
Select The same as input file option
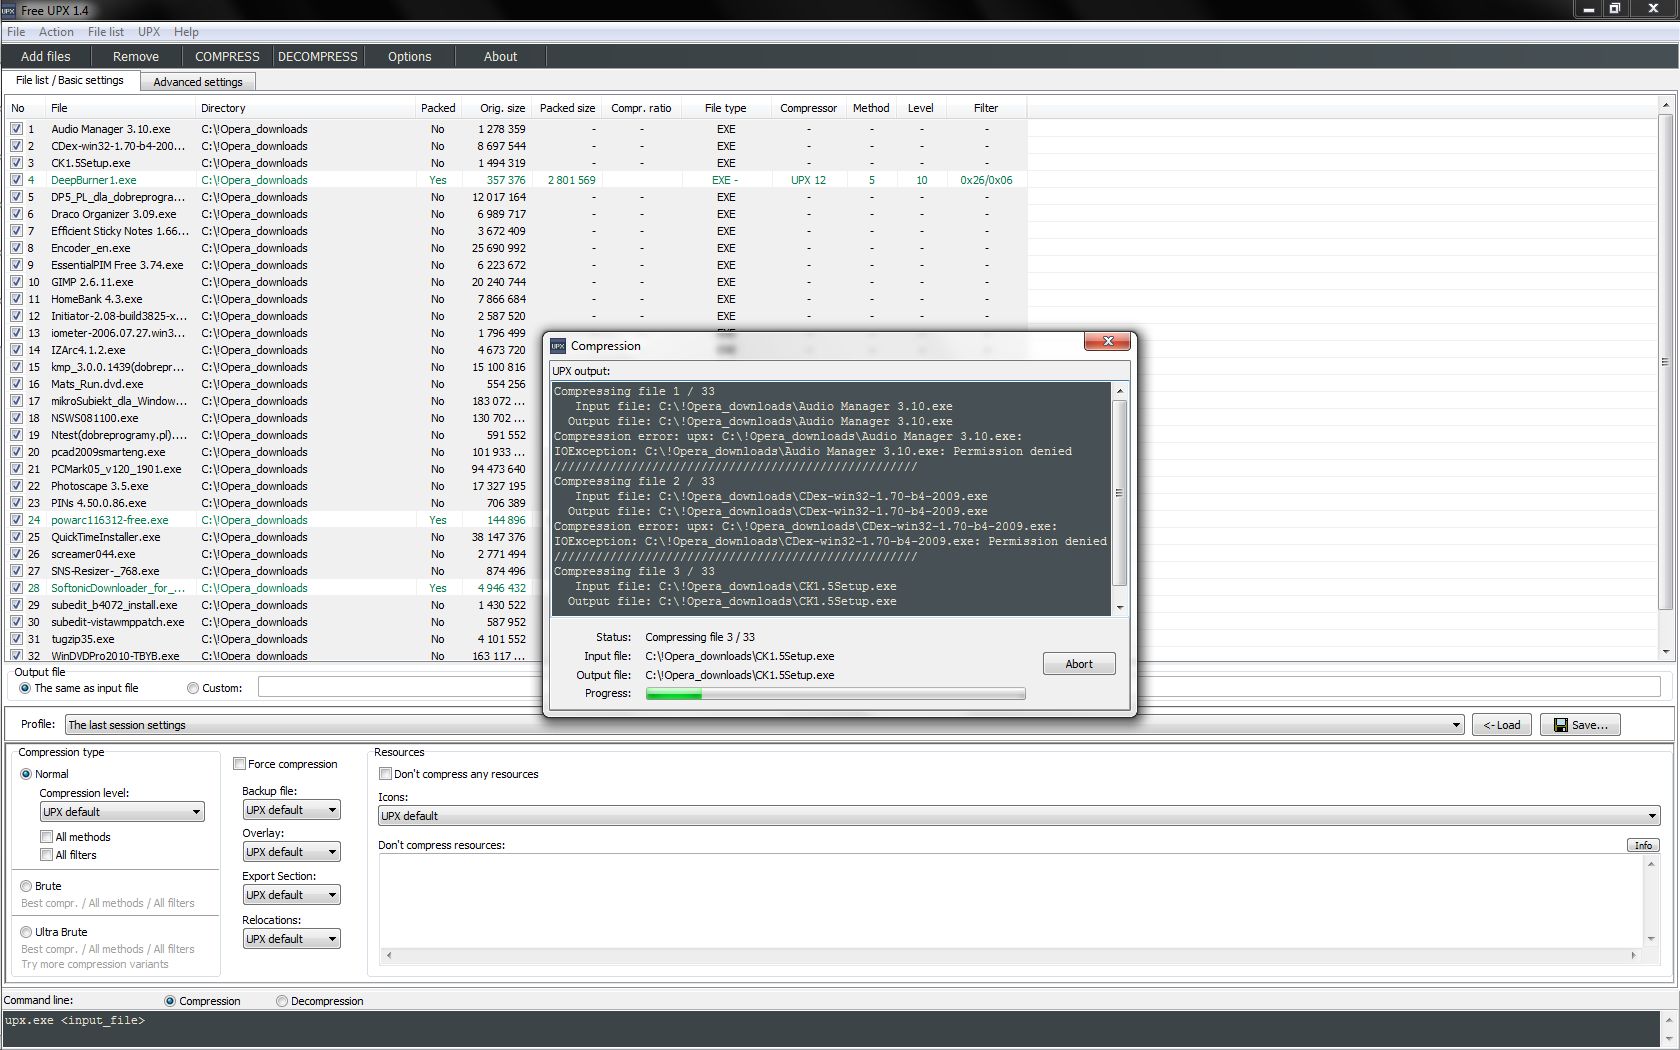click(x=25, y=688)
